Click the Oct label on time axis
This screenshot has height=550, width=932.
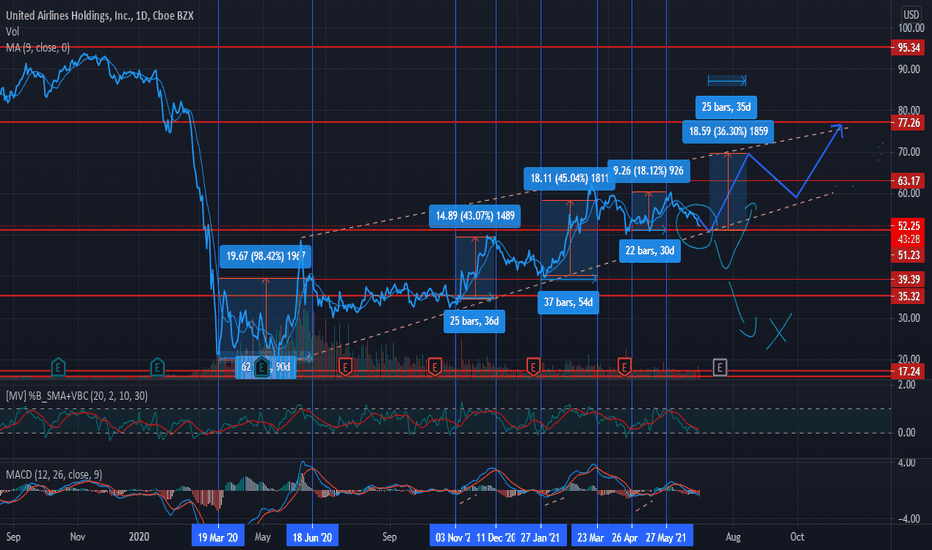coord(796,537)
